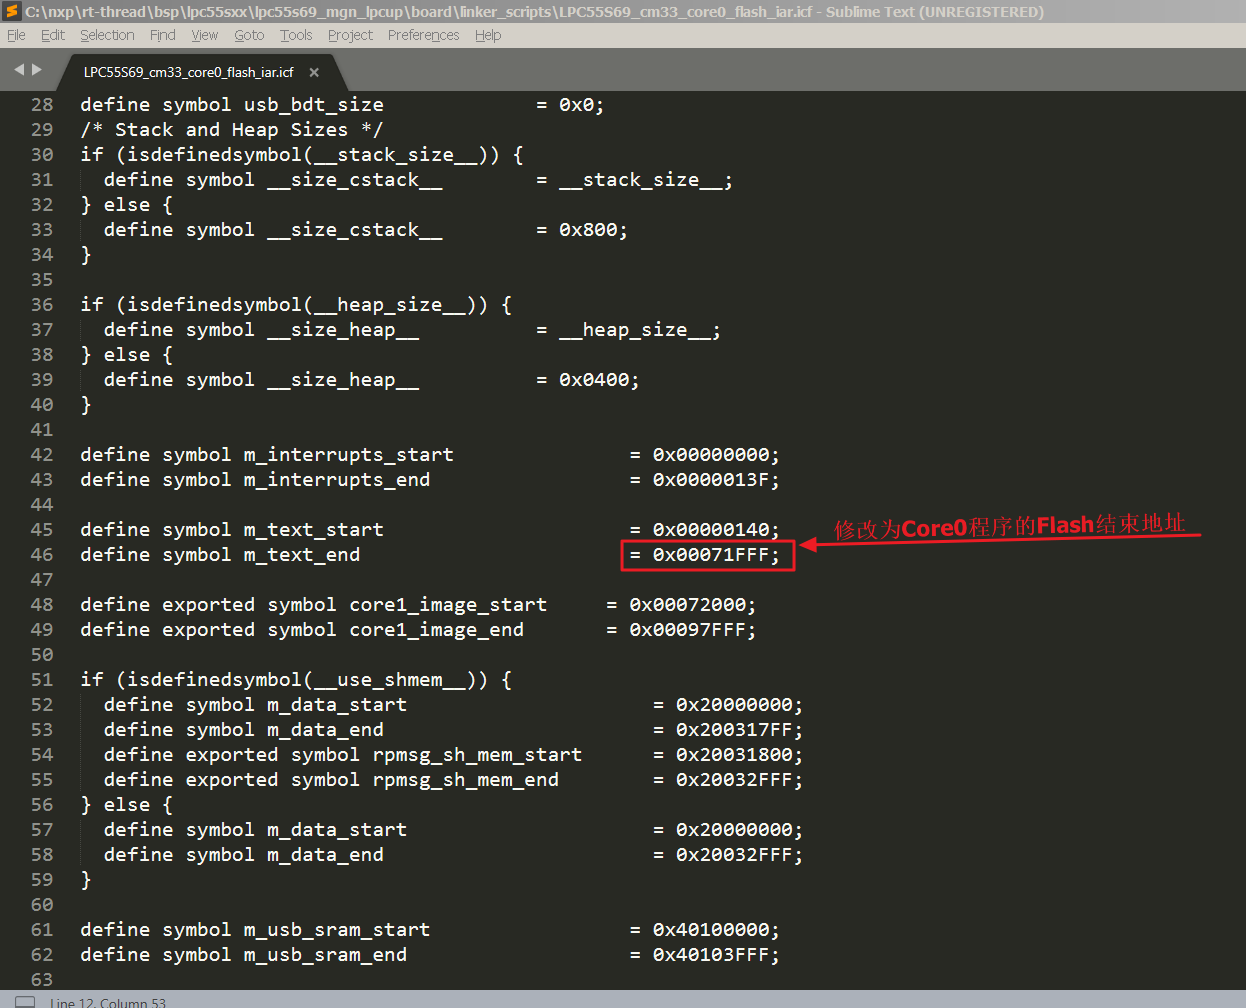The height and width of the screenshot is (1008, 1246).
Task: Toggle the side bar icon in status bar
Action: pos(25,1001)
